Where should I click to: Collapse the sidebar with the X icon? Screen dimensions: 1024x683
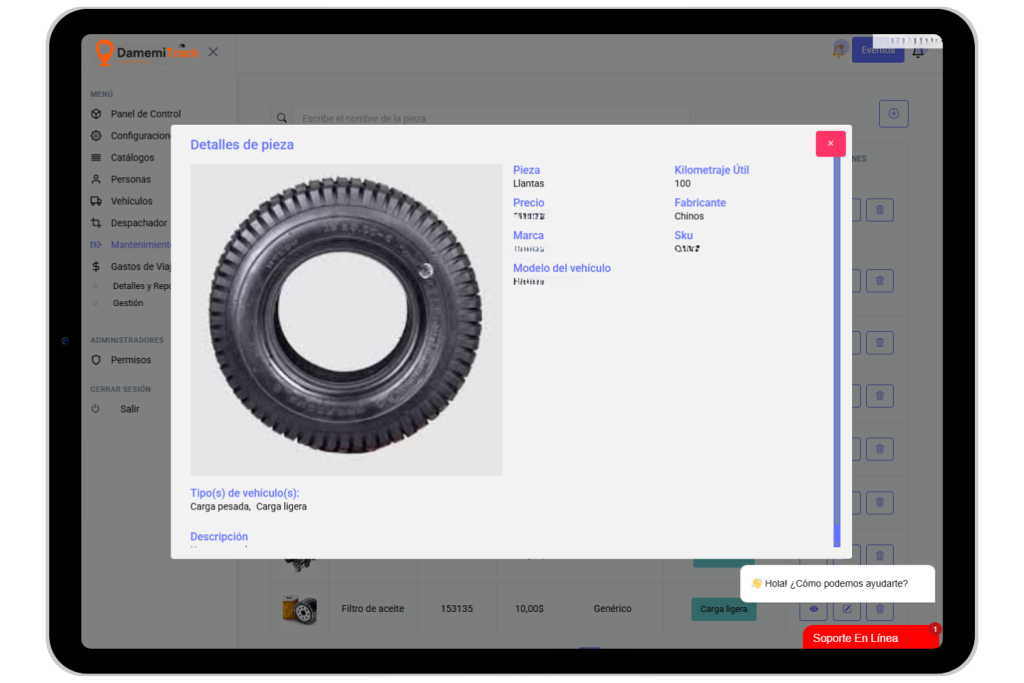click(x=213, y=52)
